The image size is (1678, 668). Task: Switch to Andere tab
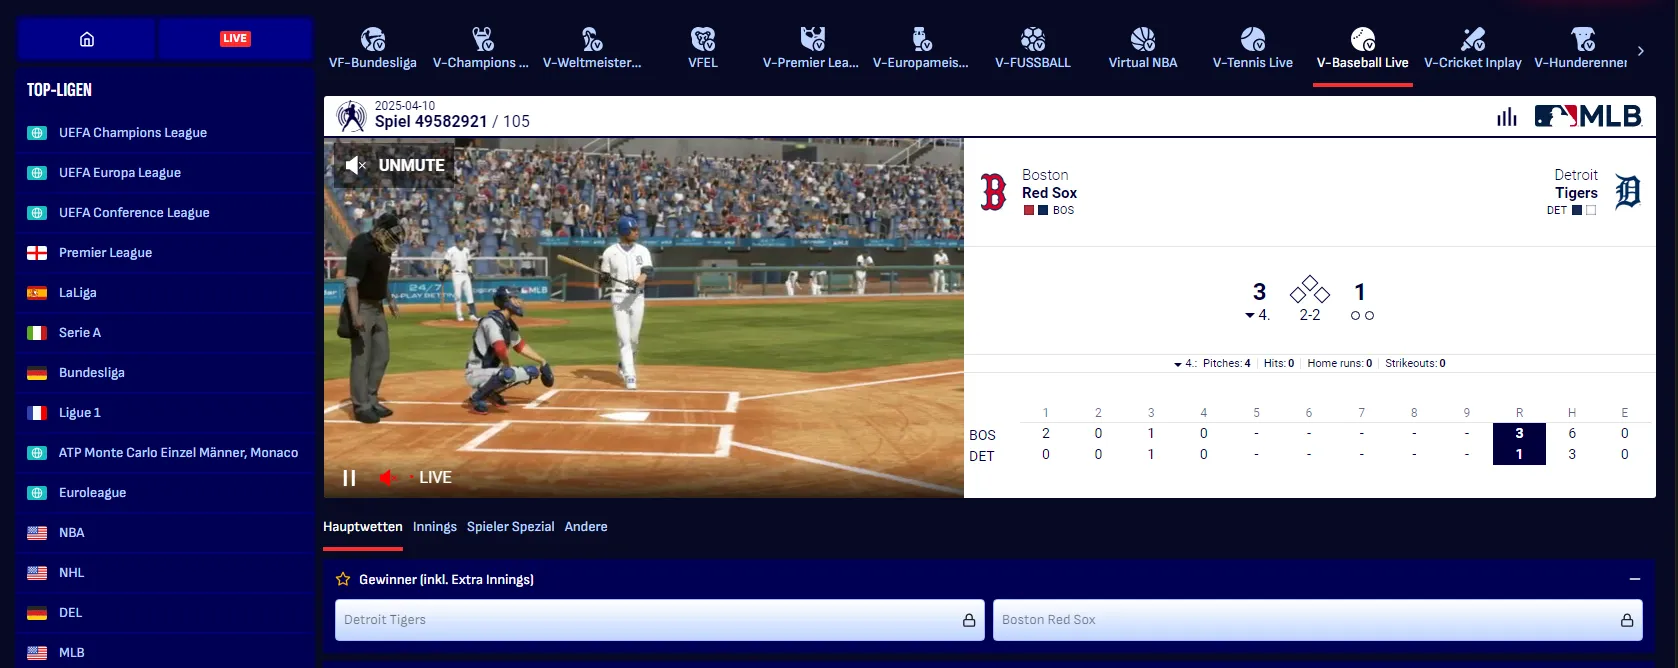click(586, 527)
